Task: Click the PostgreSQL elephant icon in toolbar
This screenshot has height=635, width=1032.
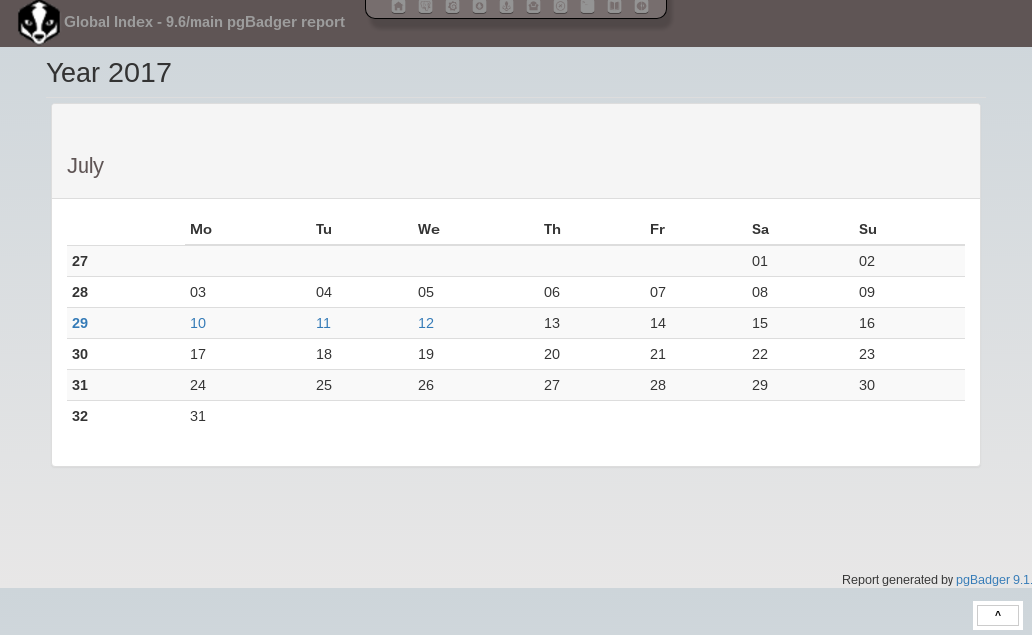Action: point(425,7)
